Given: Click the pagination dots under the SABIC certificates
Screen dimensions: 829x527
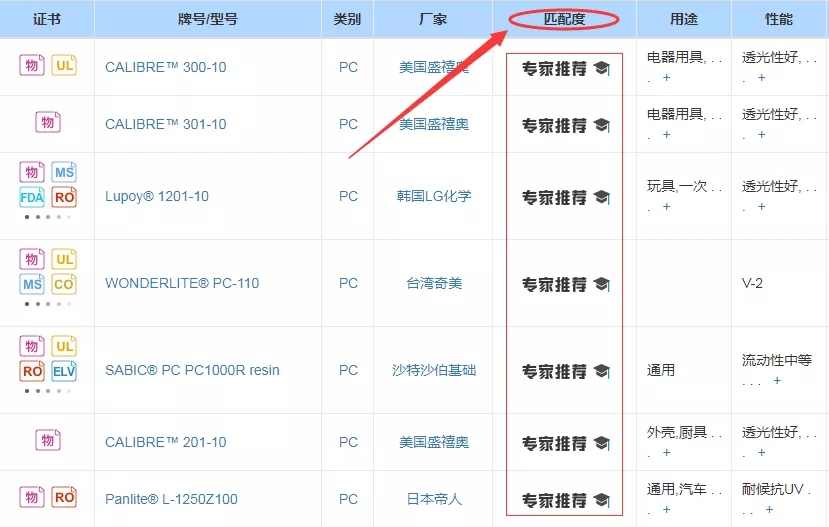Looking at the screenshot, I should tap(48, 391).
